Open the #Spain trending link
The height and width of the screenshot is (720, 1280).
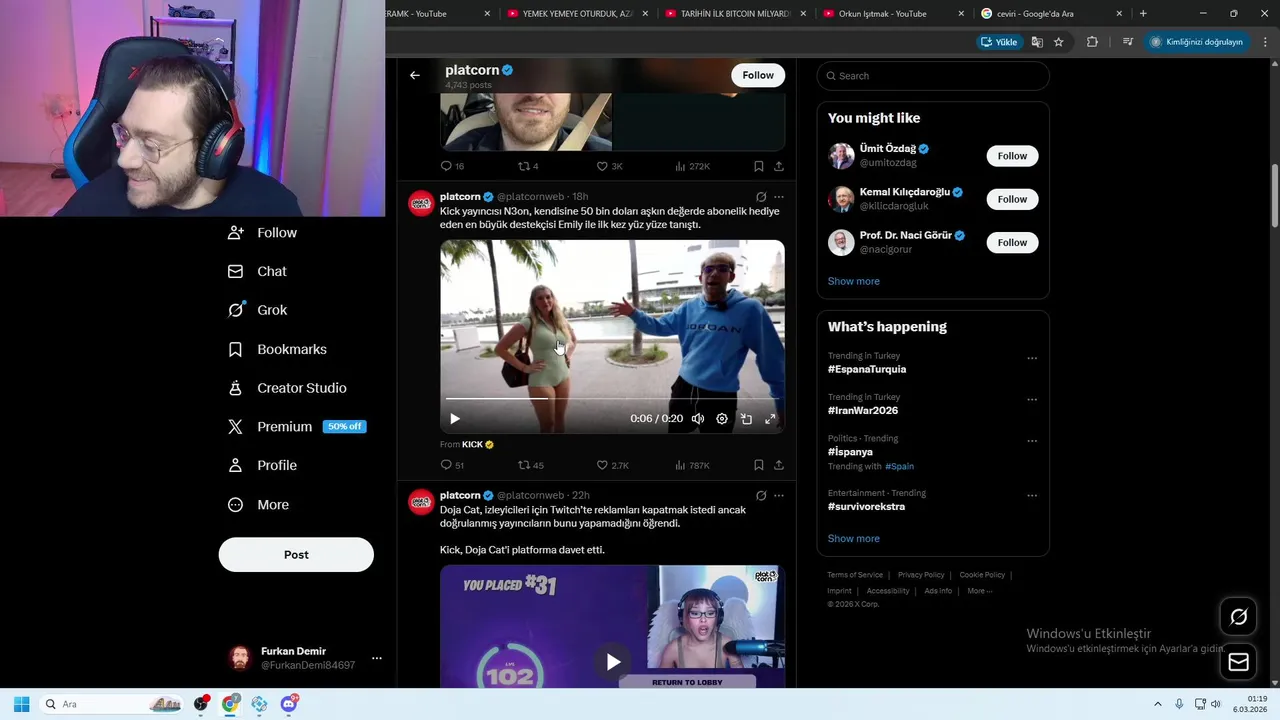[x=899, y=466]
